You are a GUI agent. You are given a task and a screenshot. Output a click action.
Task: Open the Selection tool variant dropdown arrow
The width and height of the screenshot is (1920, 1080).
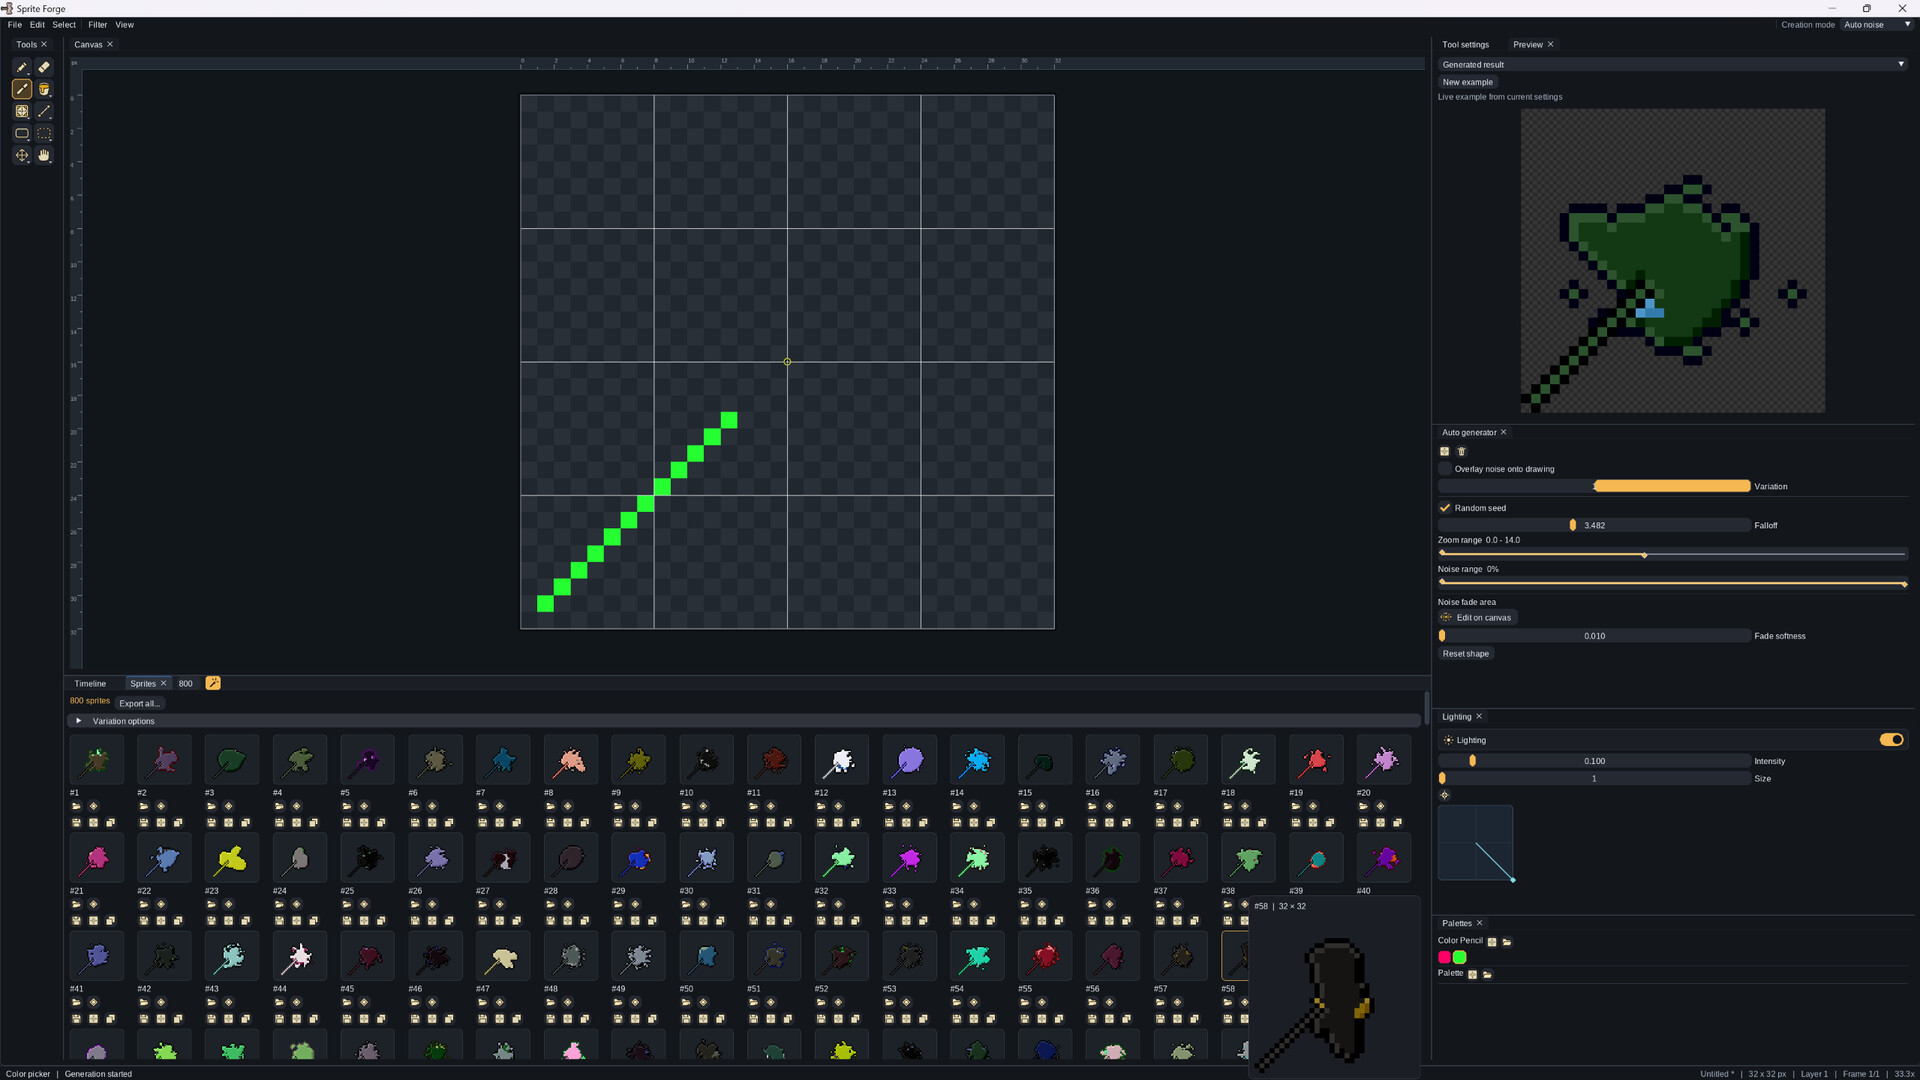click(x=51, y=140)
